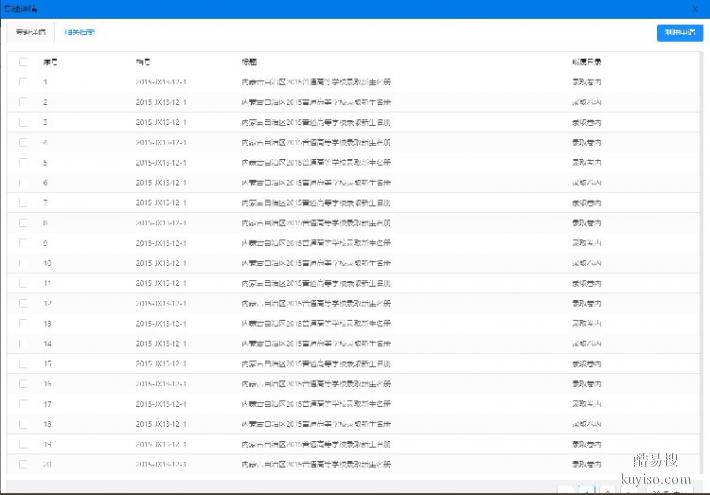The width and height of the screenshot is (710, 495).
Task: Enable the checkbox for row 7
Action: (x=23, y=203)
